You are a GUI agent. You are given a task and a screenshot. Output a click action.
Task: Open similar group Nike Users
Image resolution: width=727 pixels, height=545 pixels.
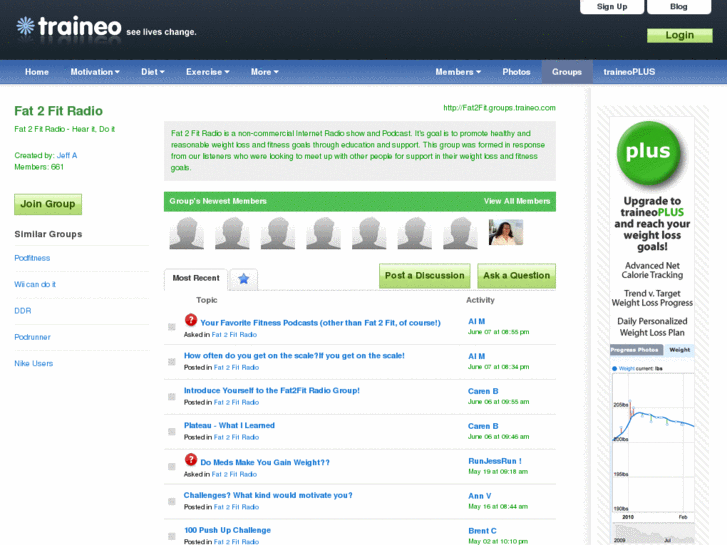coord(33,364)
